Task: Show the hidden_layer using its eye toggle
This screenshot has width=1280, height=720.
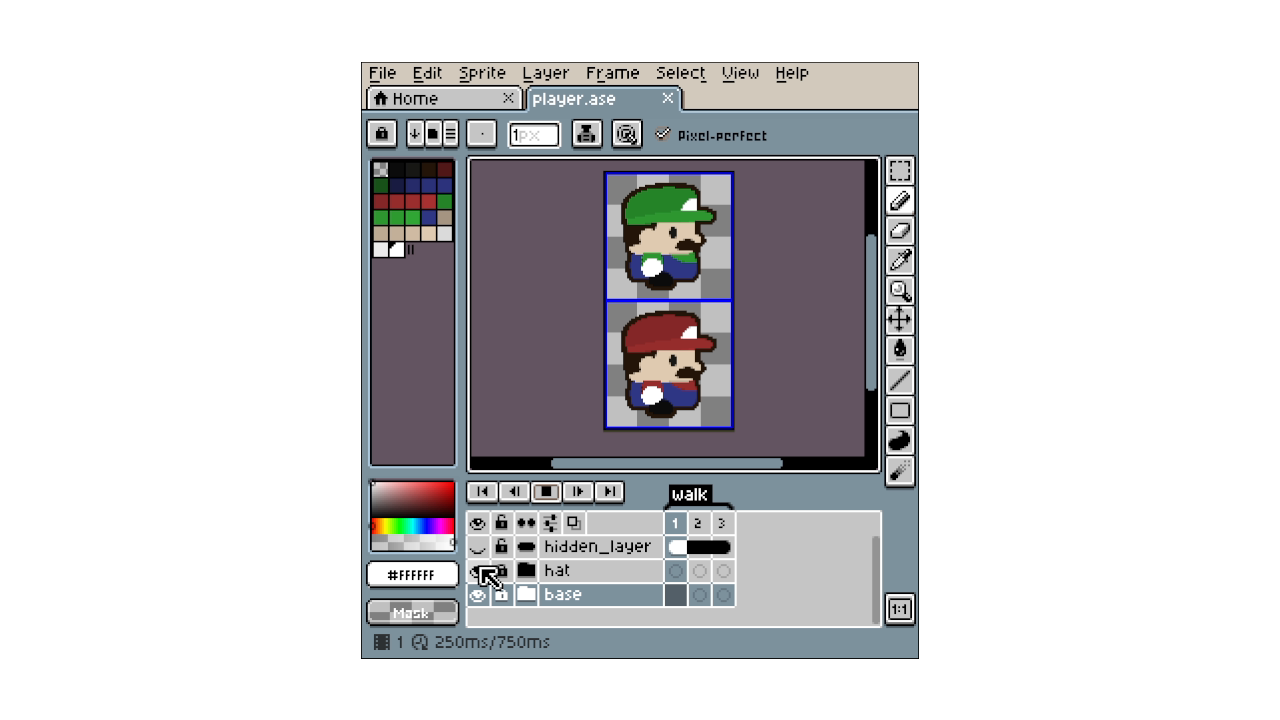Action: [x=478, y=547]
